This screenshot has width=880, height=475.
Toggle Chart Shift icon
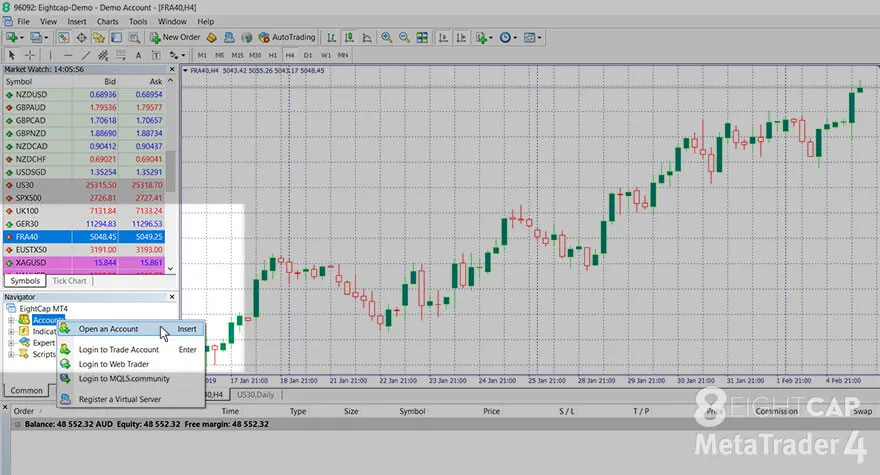click(461, 38)
